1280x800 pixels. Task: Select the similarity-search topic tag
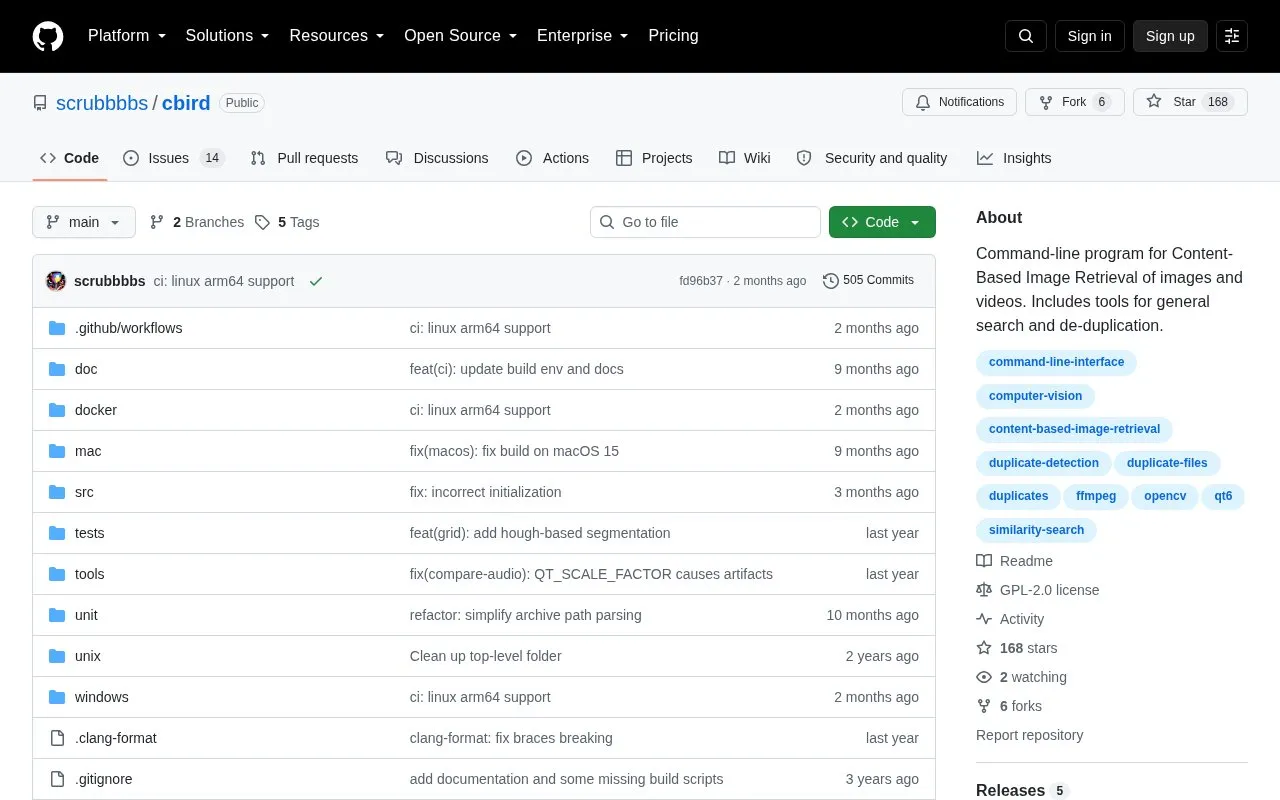[x=1036, y=530]
